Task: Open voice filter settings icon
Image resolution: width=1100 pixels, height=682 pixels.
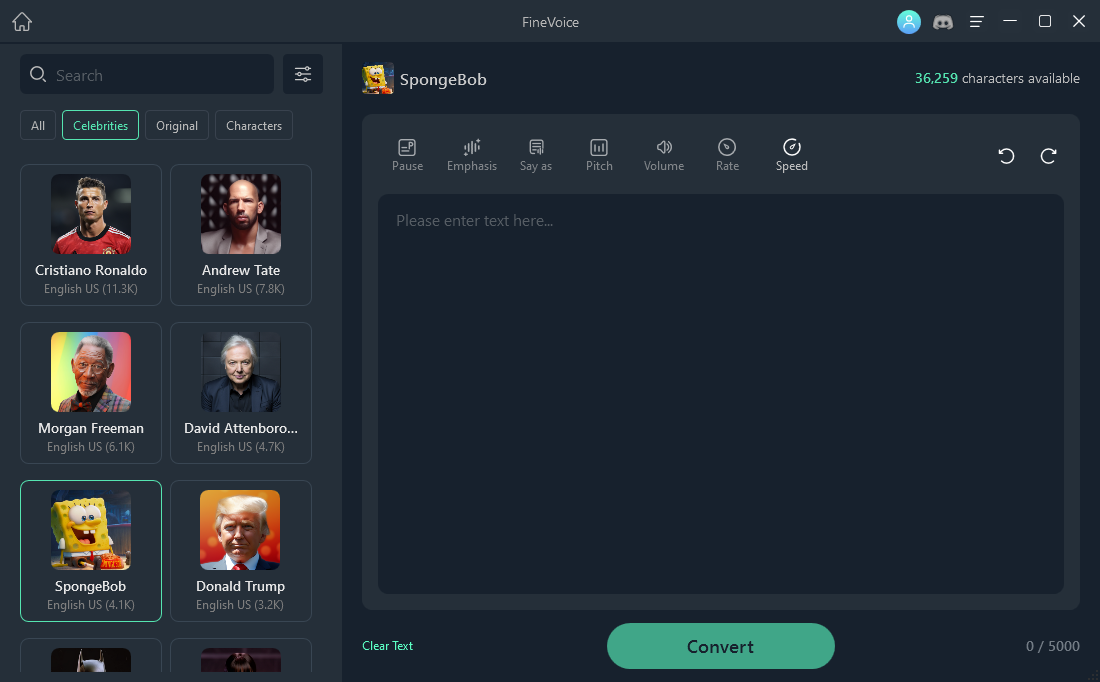Action: pyautogui.click(x=303, y=74)
